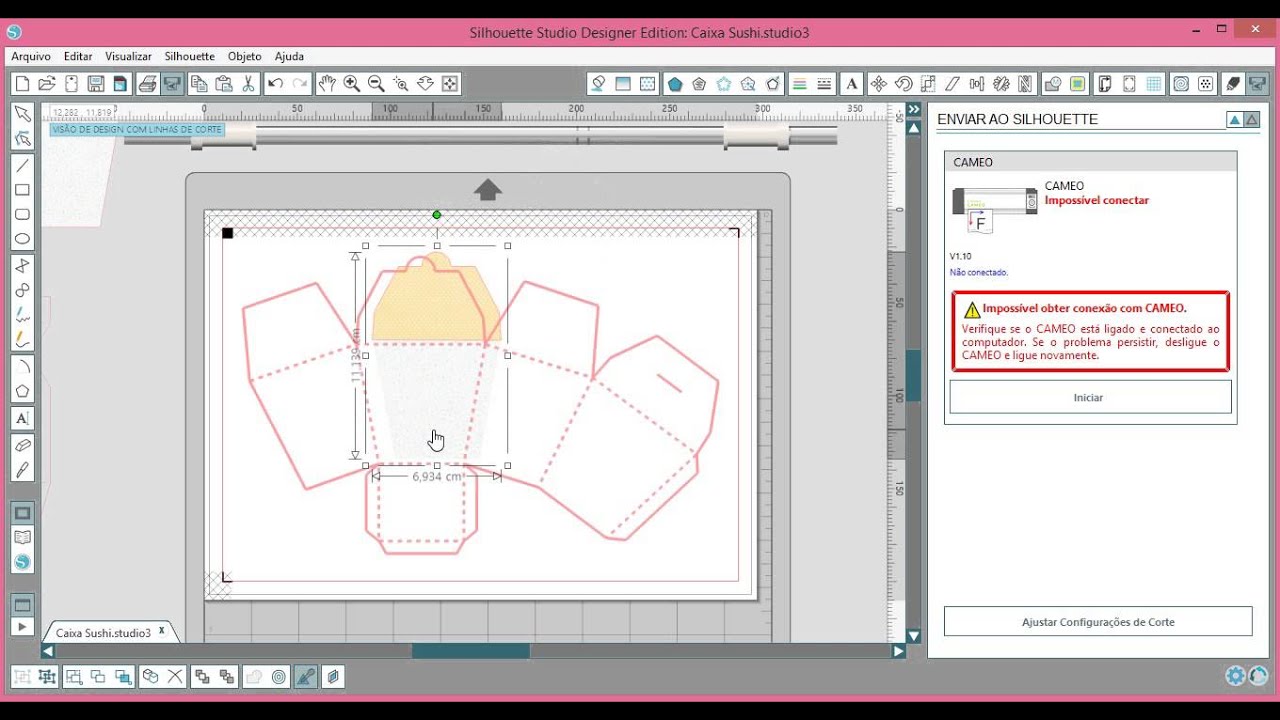Viewport: 1280px width, 720px height.
Task: Click the vertical scrollbar down arrow
Action: [x=913, y=635]
